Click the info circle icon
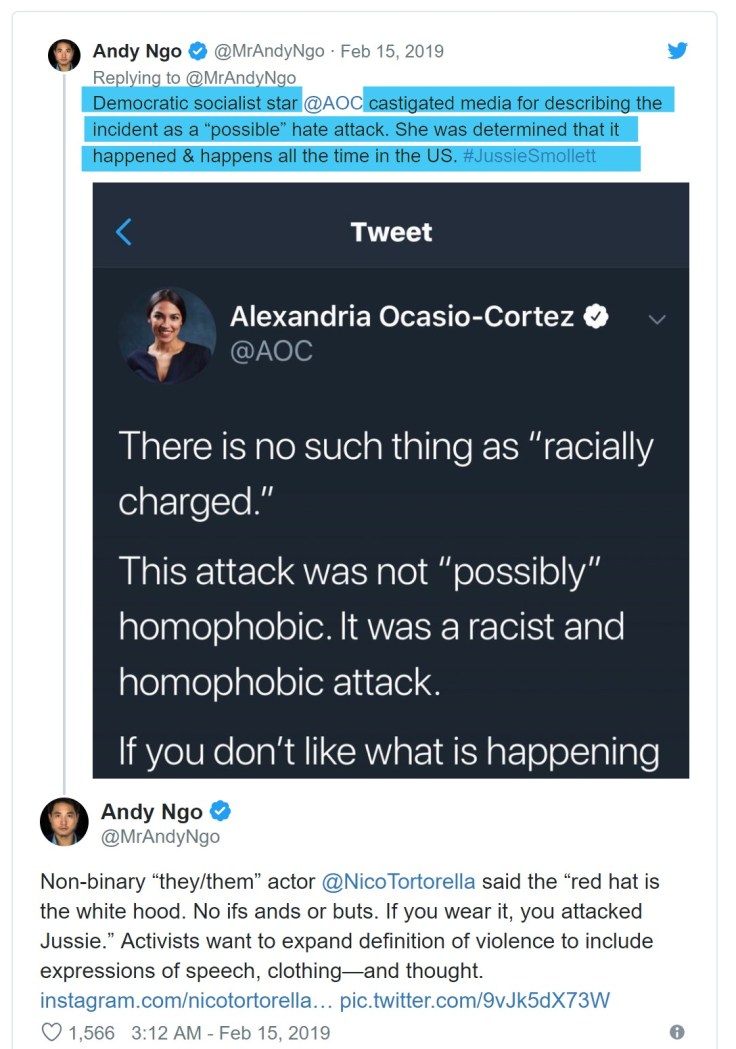This screenshot has width=736, height=1049. (x=677, y=1032)
